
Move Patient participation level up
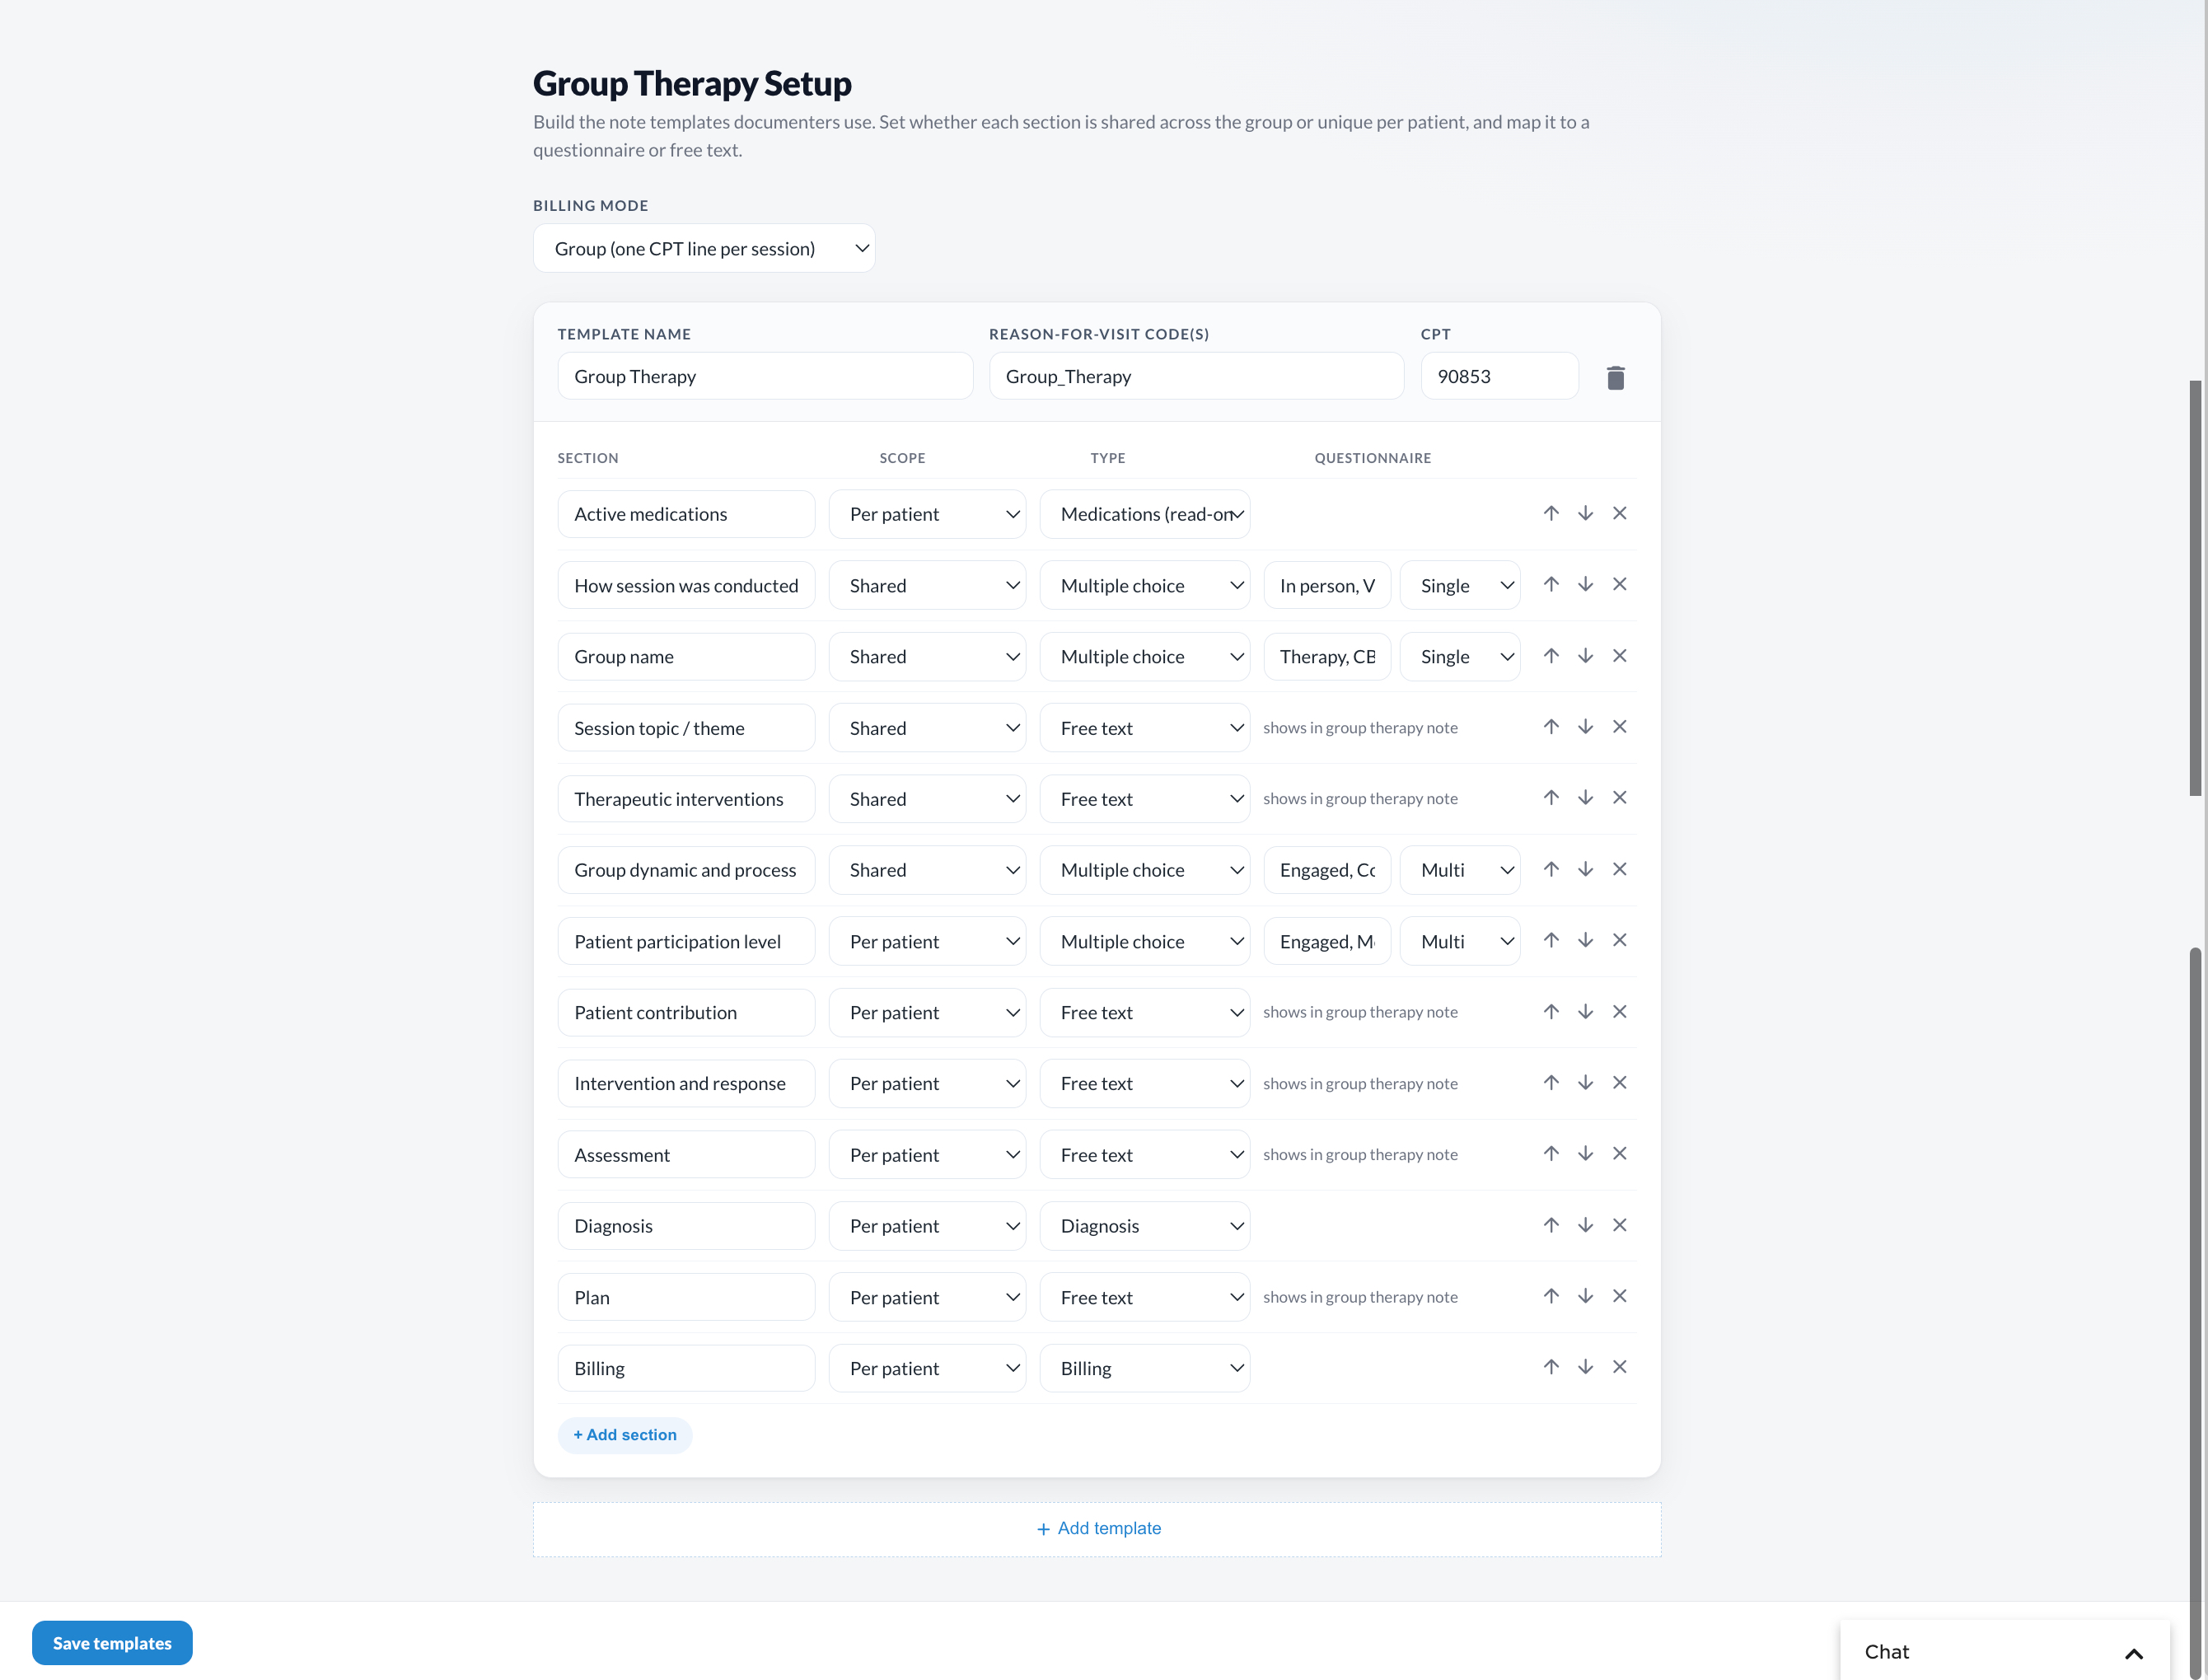(1551, 941)
